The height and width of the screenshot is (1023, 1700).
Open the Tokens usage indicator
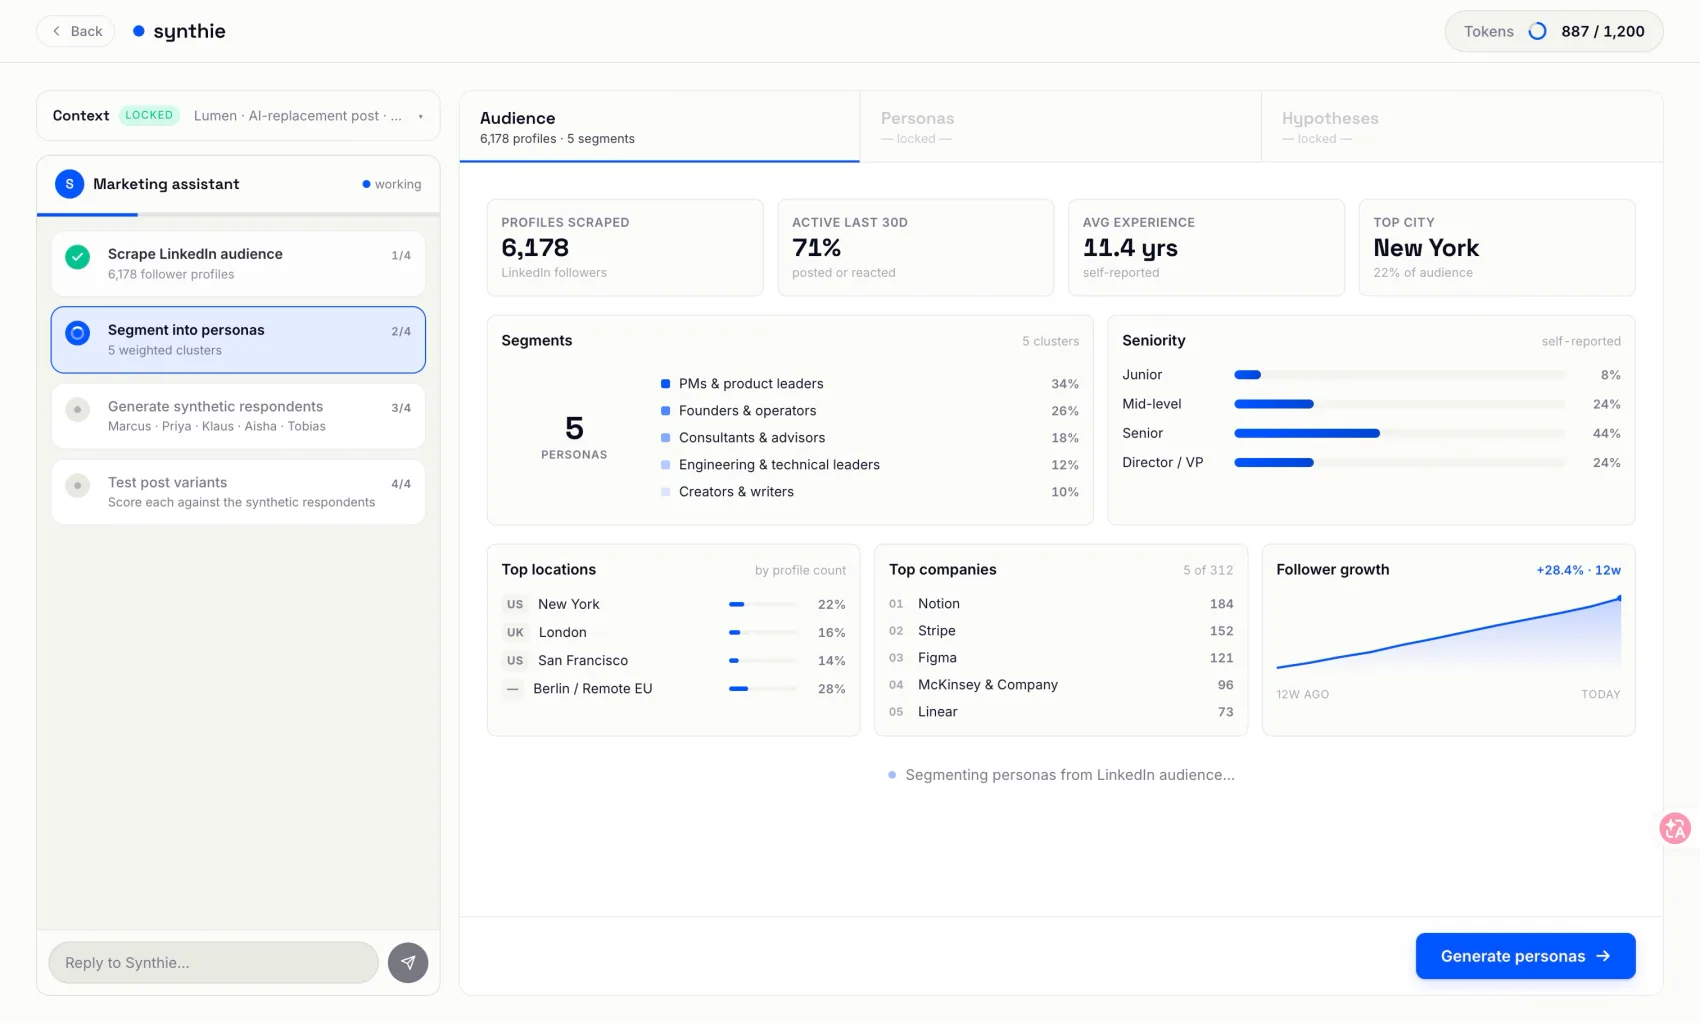[1553, 31]
